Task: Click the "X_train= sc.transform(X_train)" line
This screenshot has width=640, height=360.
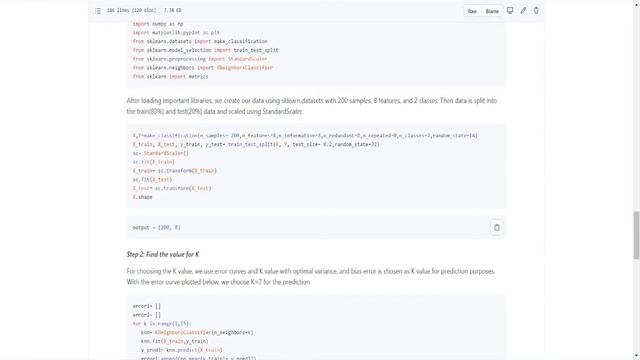Action: click(174, 171)
